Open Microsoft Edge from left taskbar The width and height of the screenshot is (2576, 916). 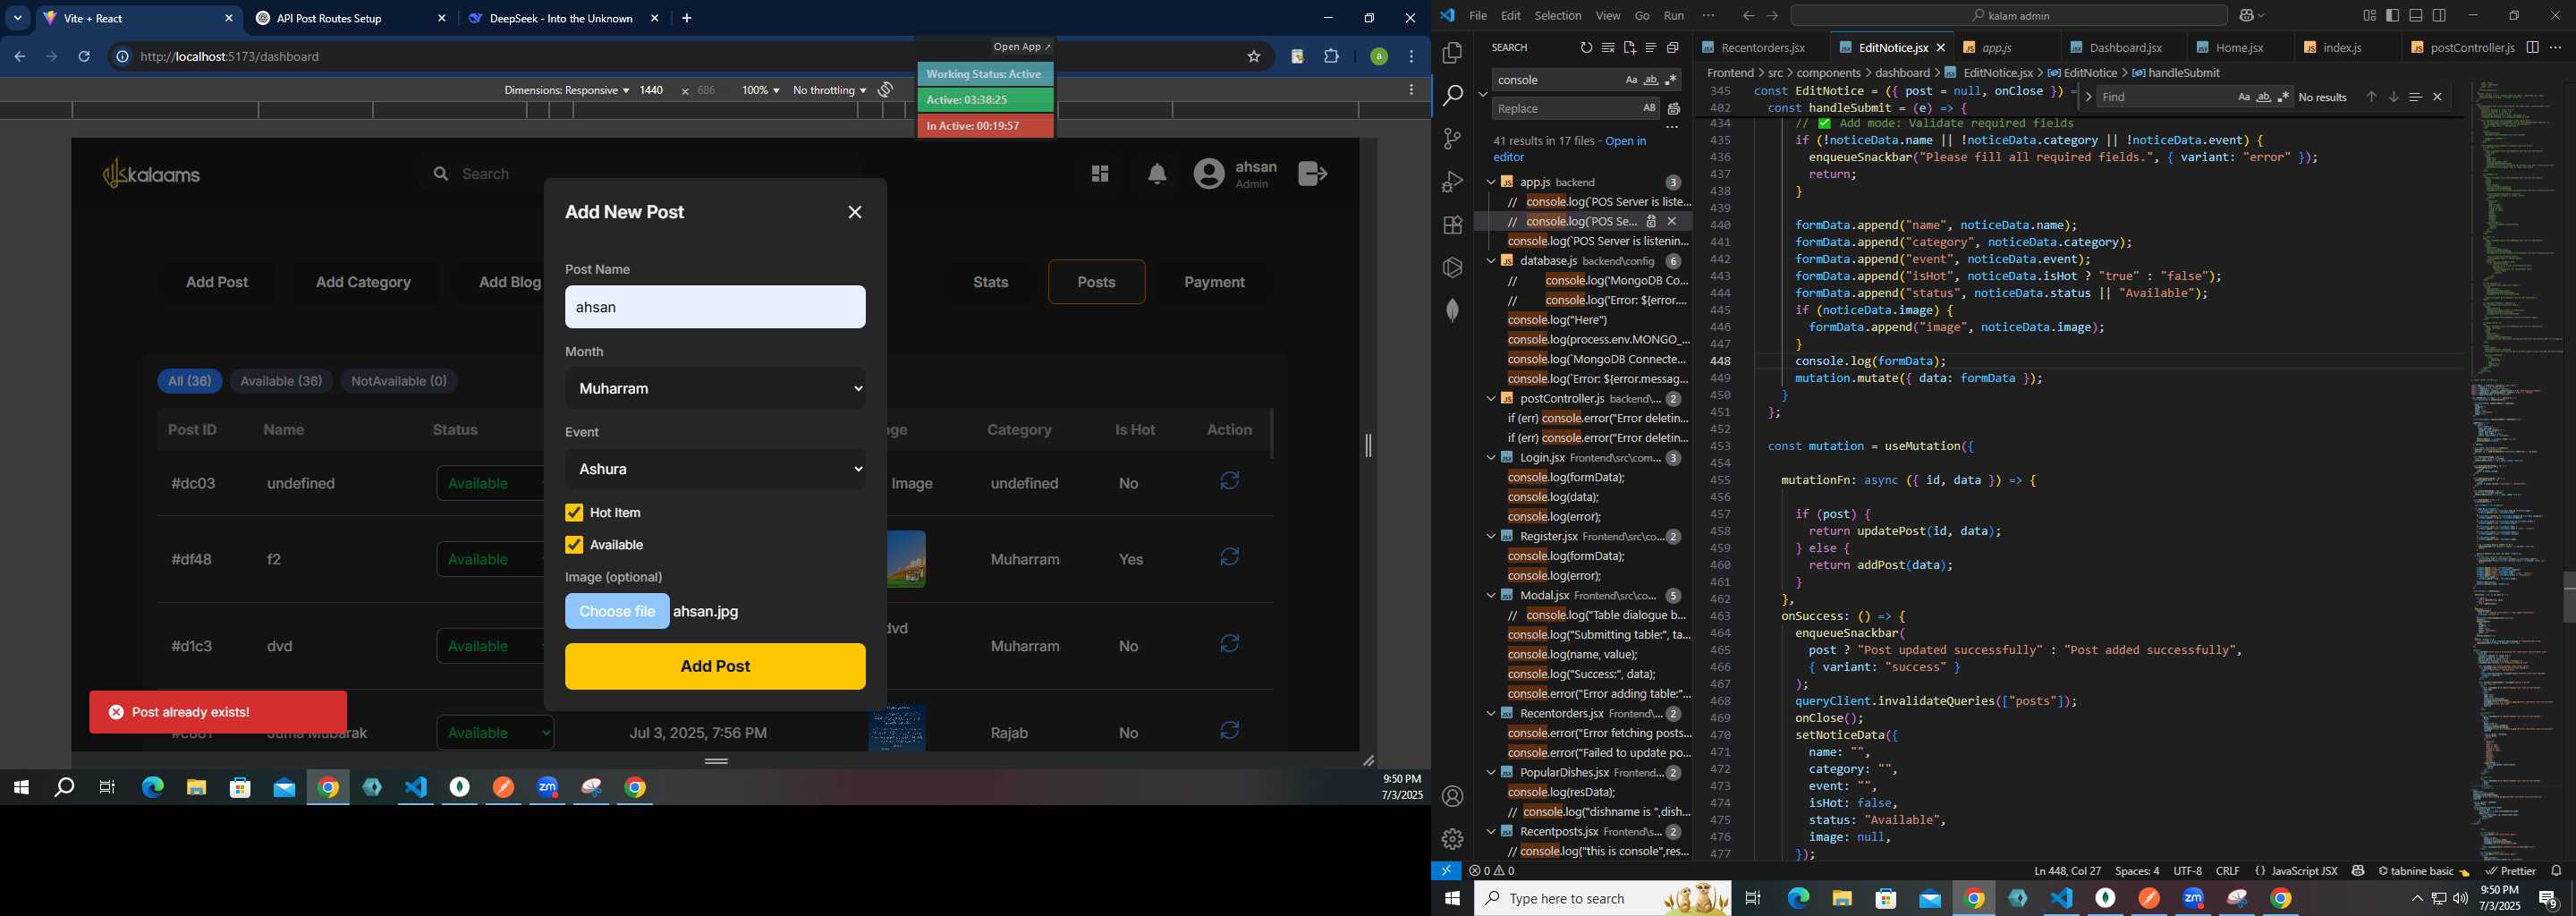[152, 788]
